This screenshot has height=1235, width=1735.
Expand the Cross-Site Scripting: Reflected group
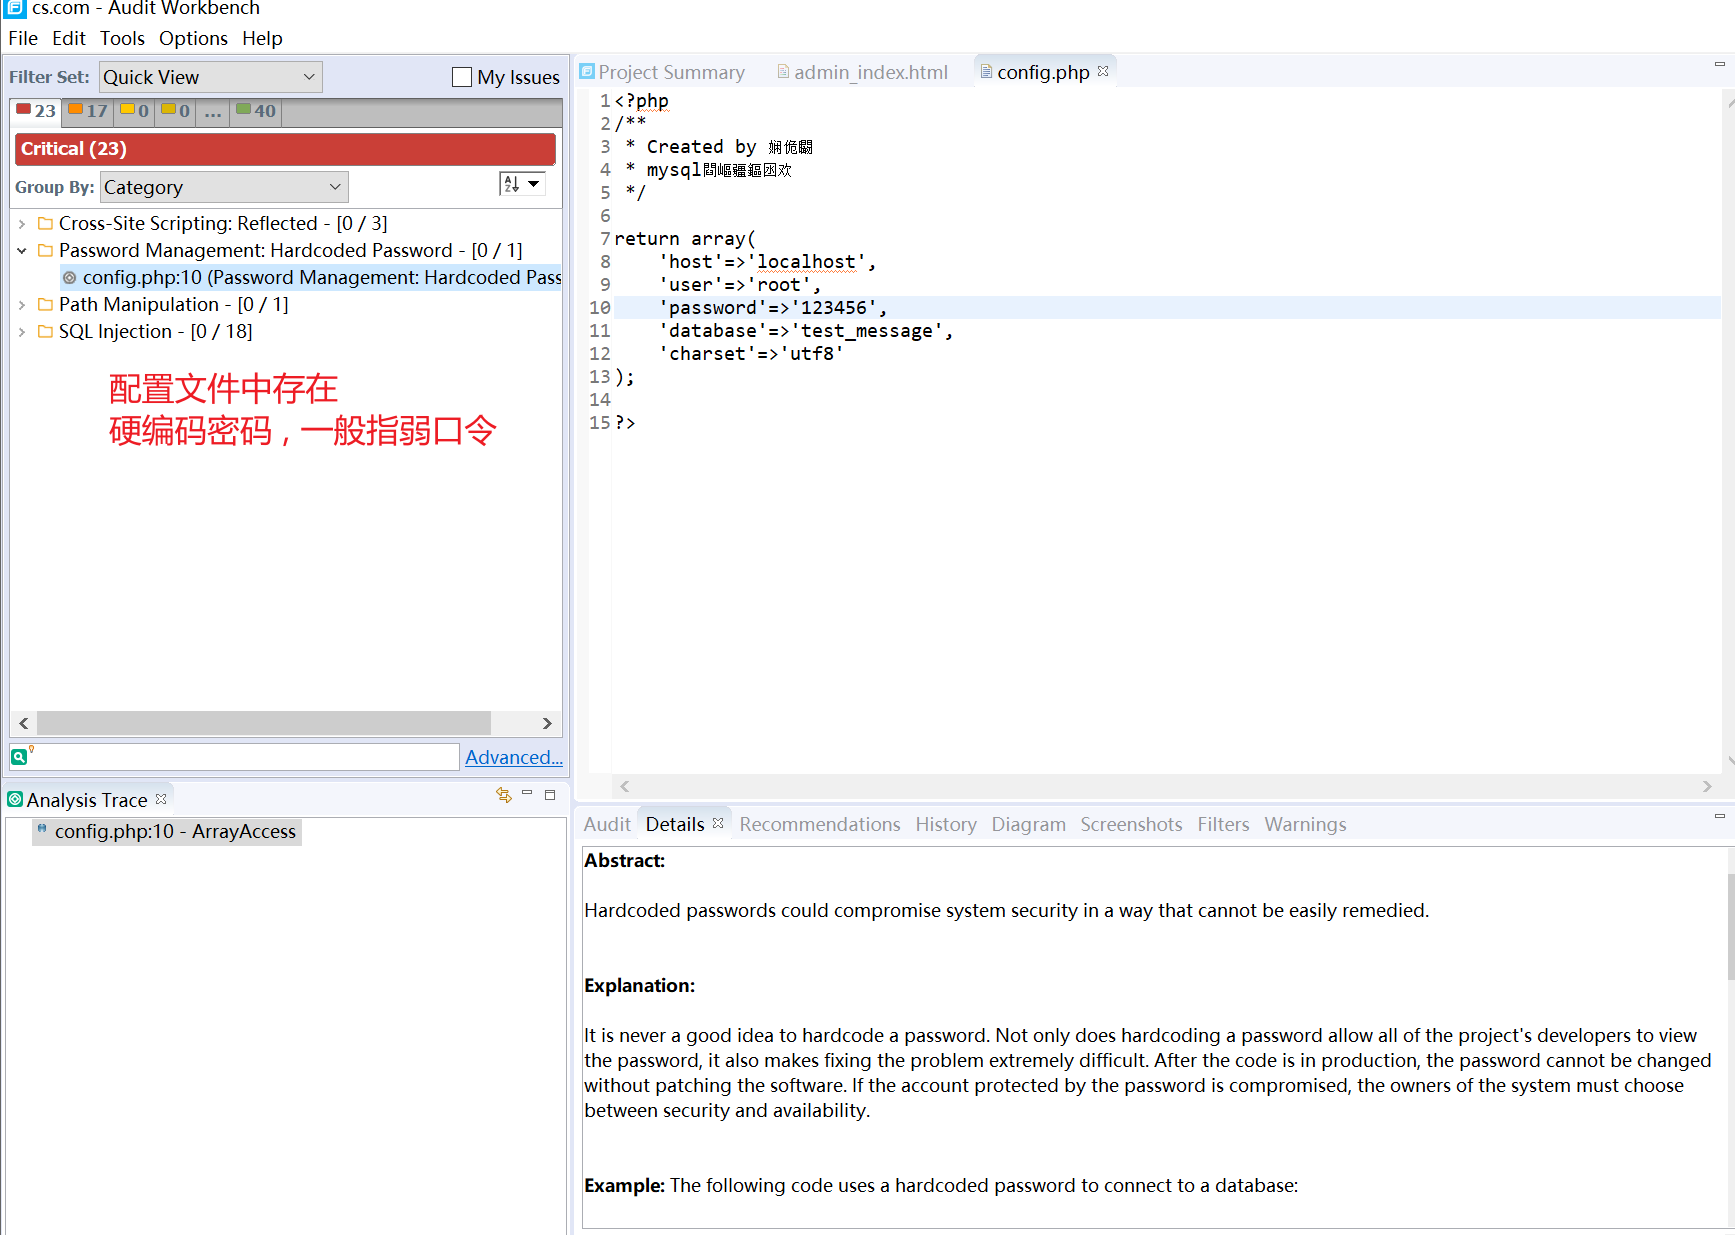pos(22,224)
